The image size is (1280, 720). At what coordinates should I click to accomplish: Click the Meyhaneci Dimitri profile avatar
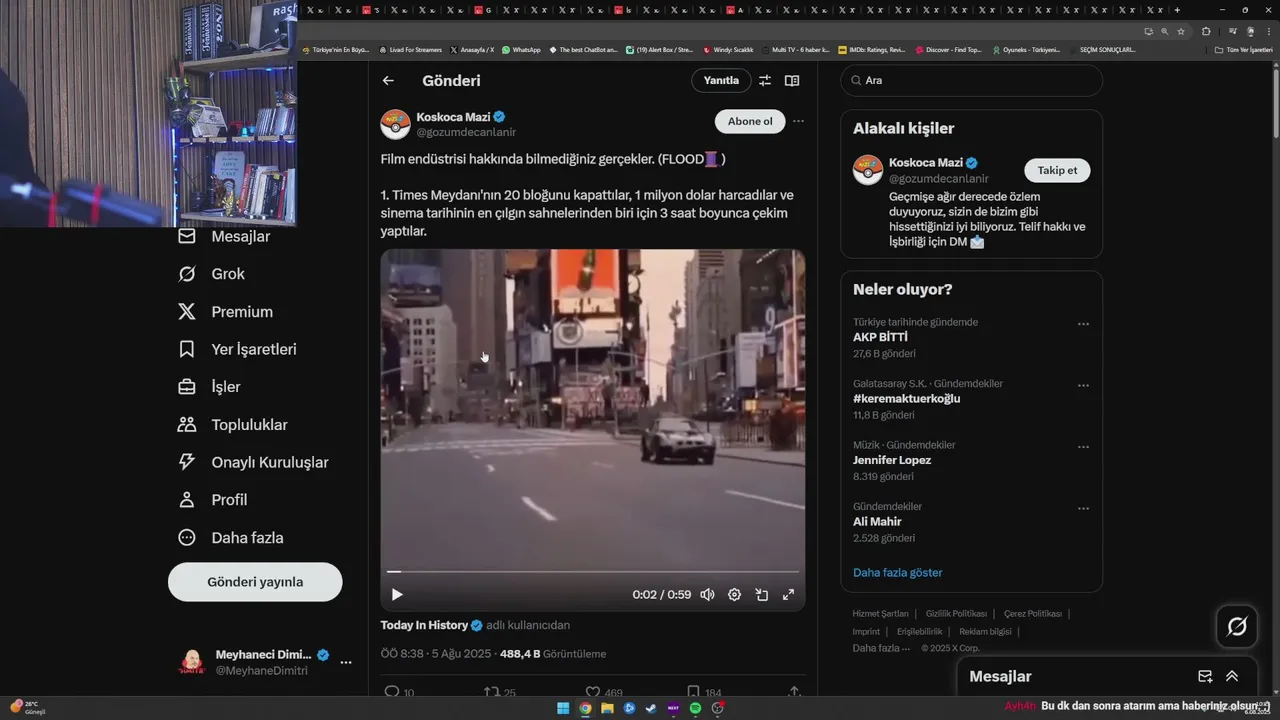point(191,662)
